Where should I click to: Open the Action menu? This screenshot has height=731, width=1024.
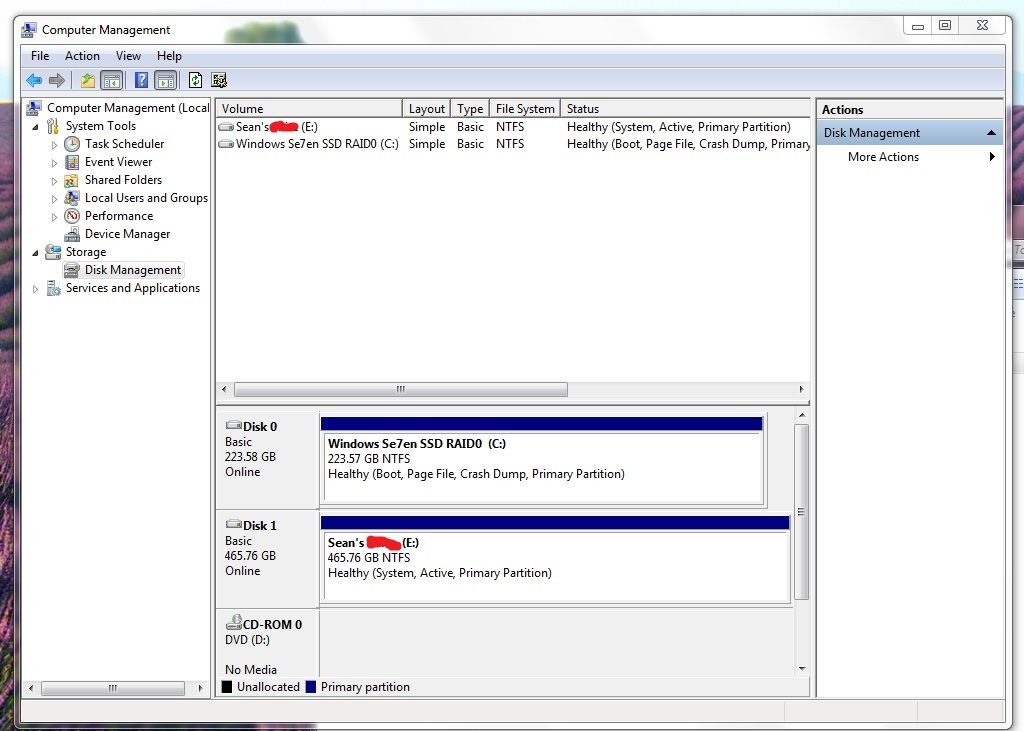tap(82, 56)
